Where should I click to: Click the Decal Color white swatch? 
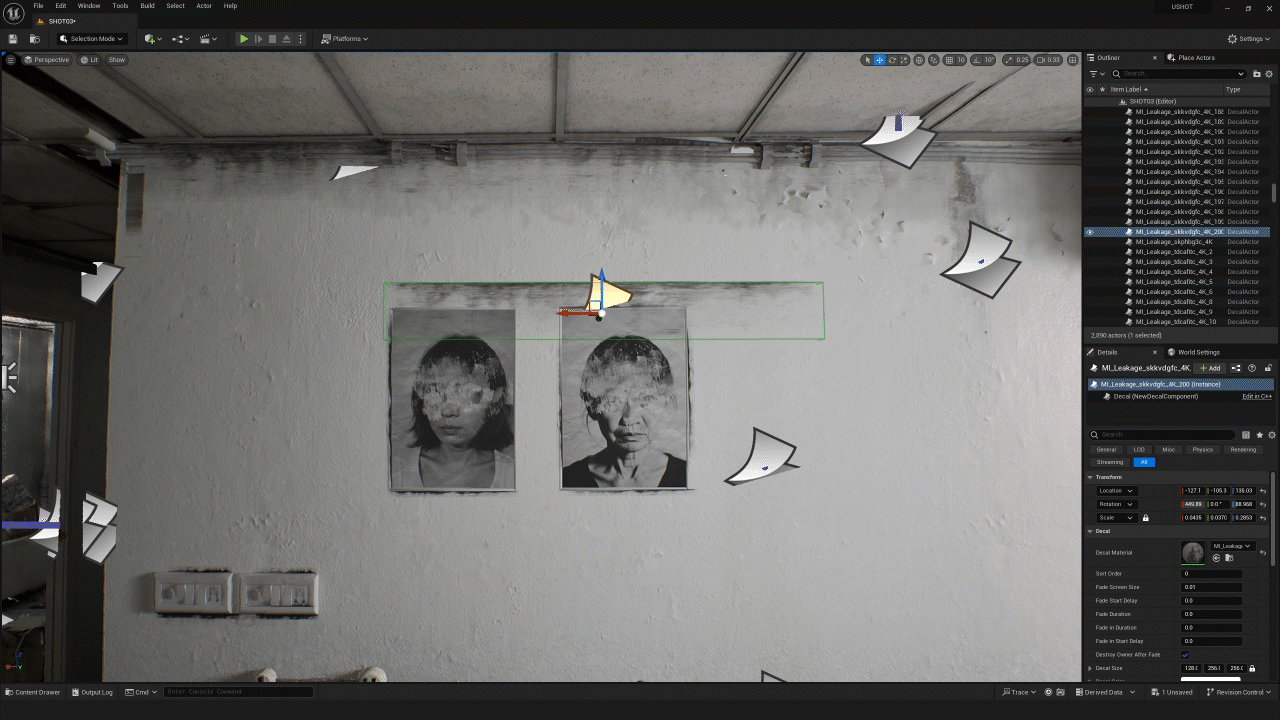click(1211, 680)
